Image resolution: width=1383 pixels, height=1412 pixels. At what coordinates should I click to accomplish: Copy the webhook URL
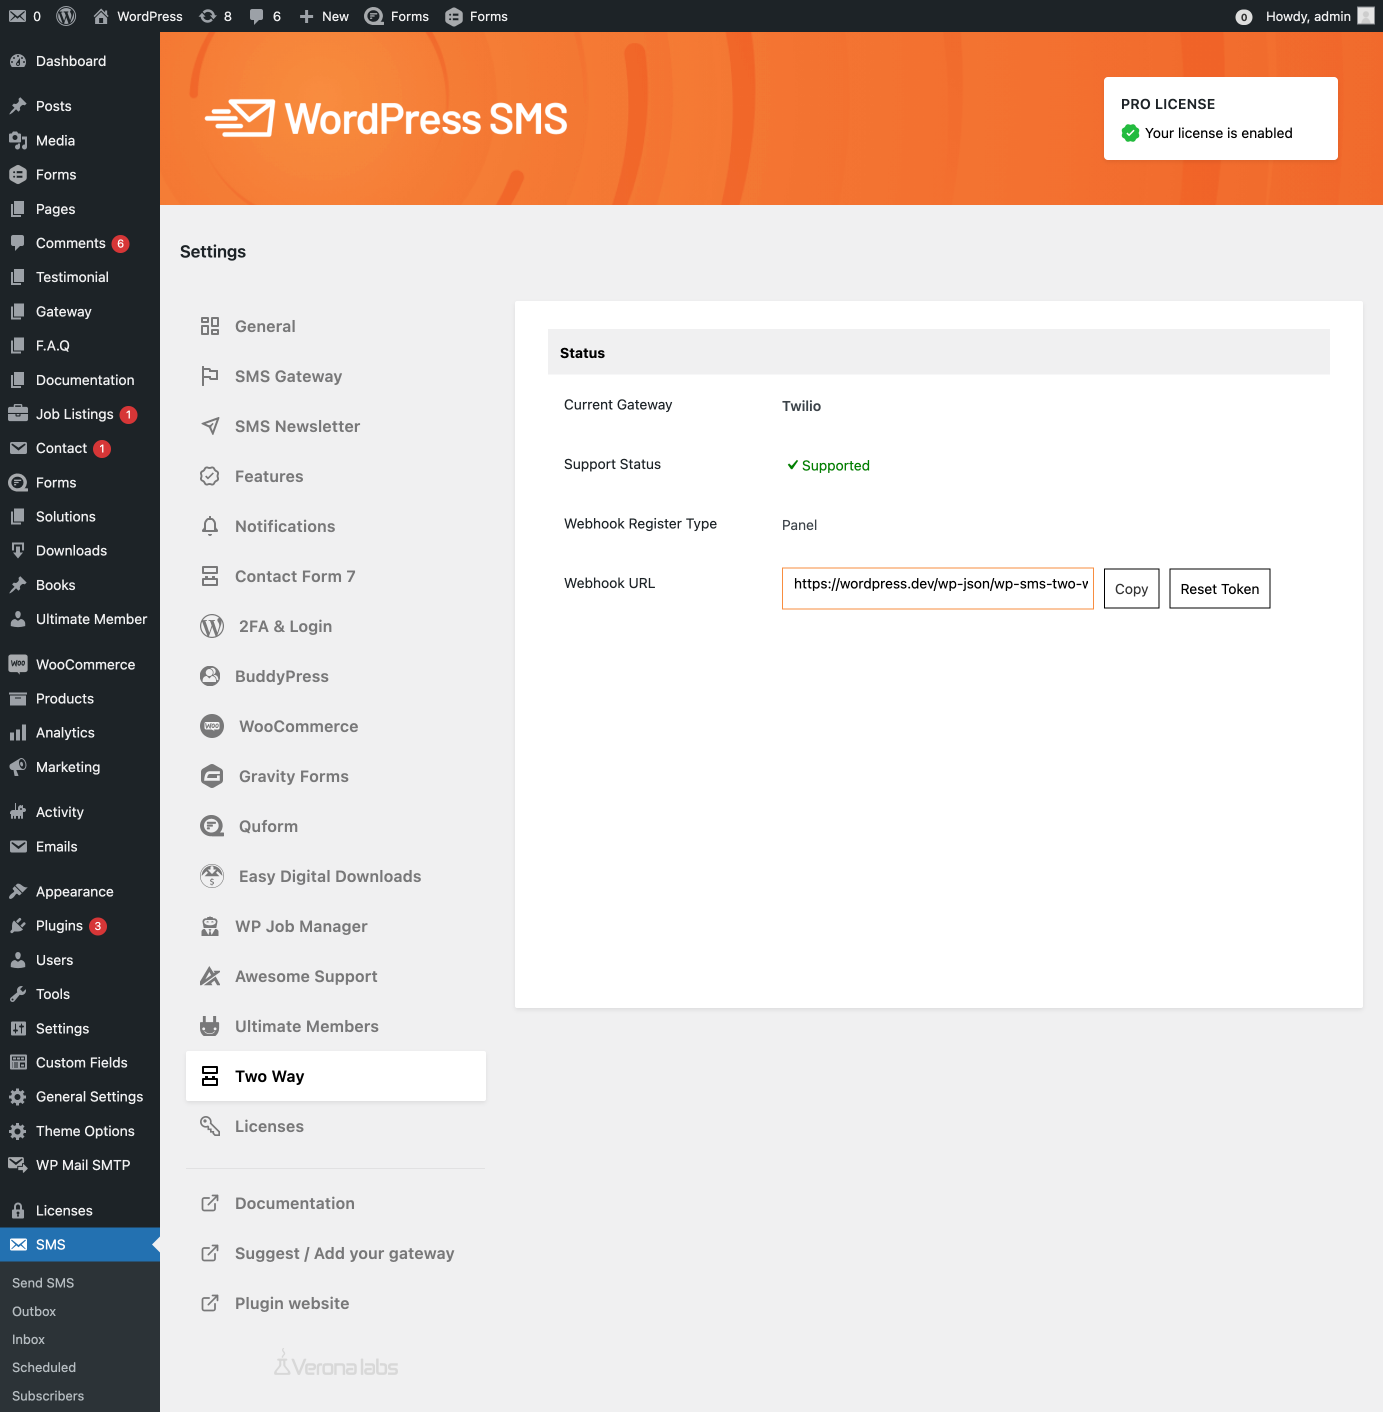coord(1131,589)
